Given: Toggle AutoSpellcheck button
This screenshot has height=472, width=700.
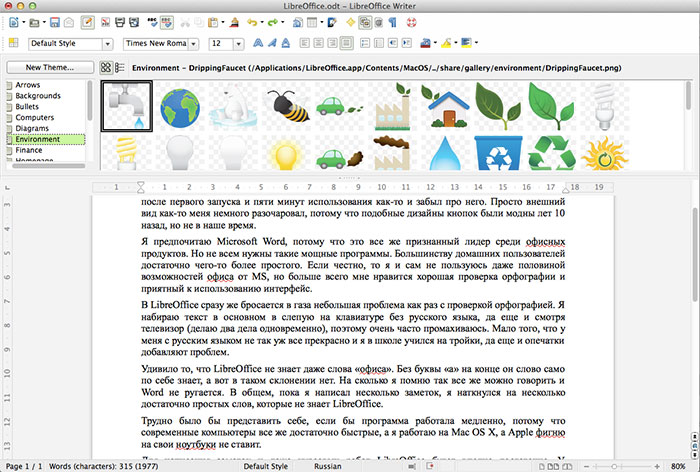Looking at the screenshot, I should (x=167, y=22).
